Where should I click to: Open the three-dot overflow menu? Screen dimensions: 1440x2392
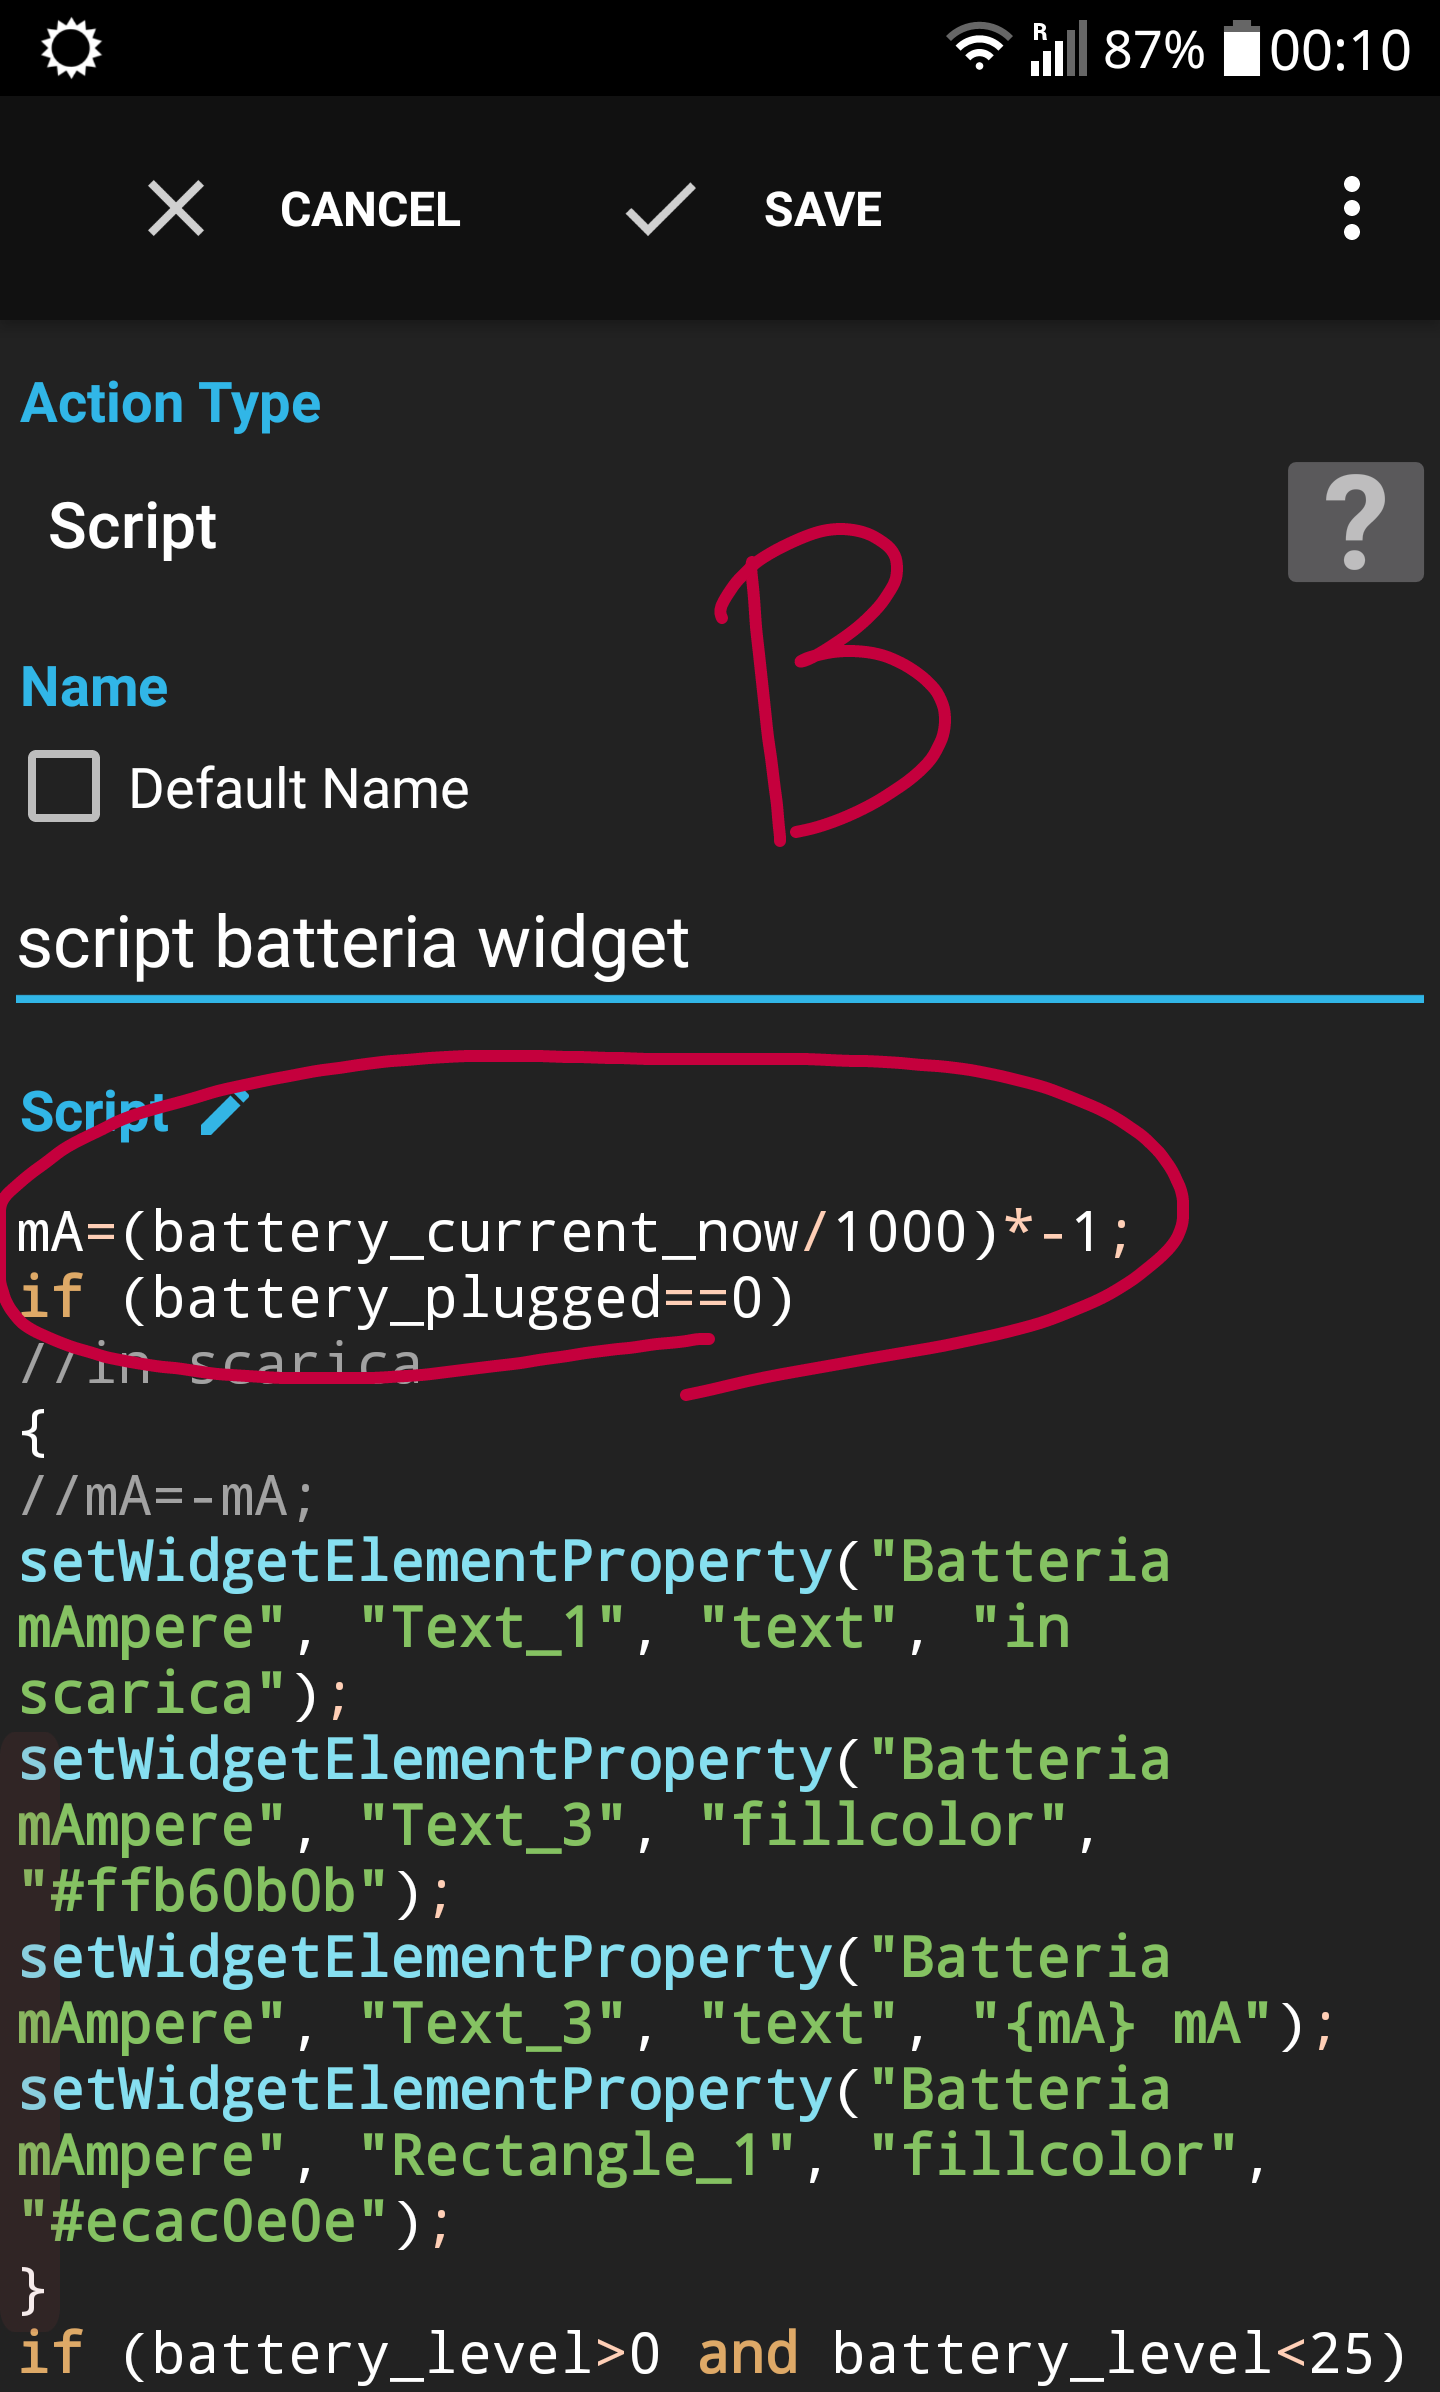pyautogui.click(x=1351, y=209)
